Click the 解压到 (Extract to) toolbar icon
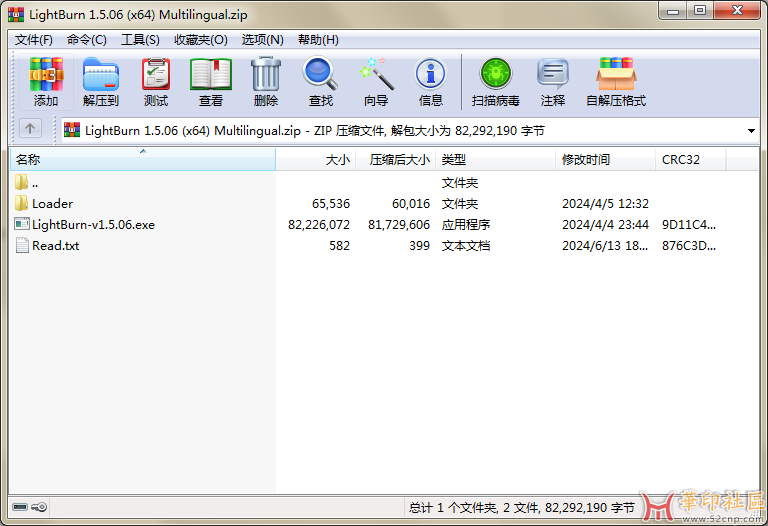 (x=101, y=74)
